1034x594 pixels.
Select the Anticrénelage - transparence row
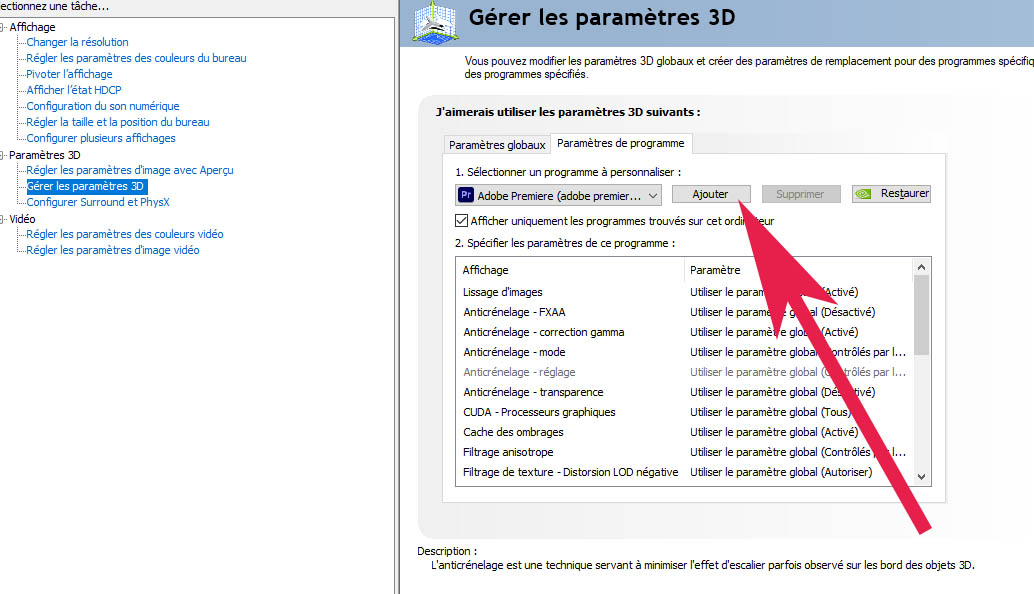point(684,392)
